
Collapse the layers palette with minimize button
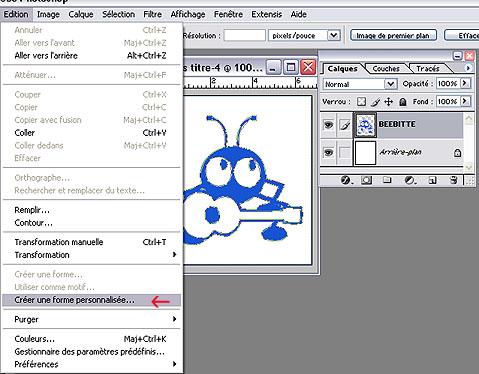(458, 56)
